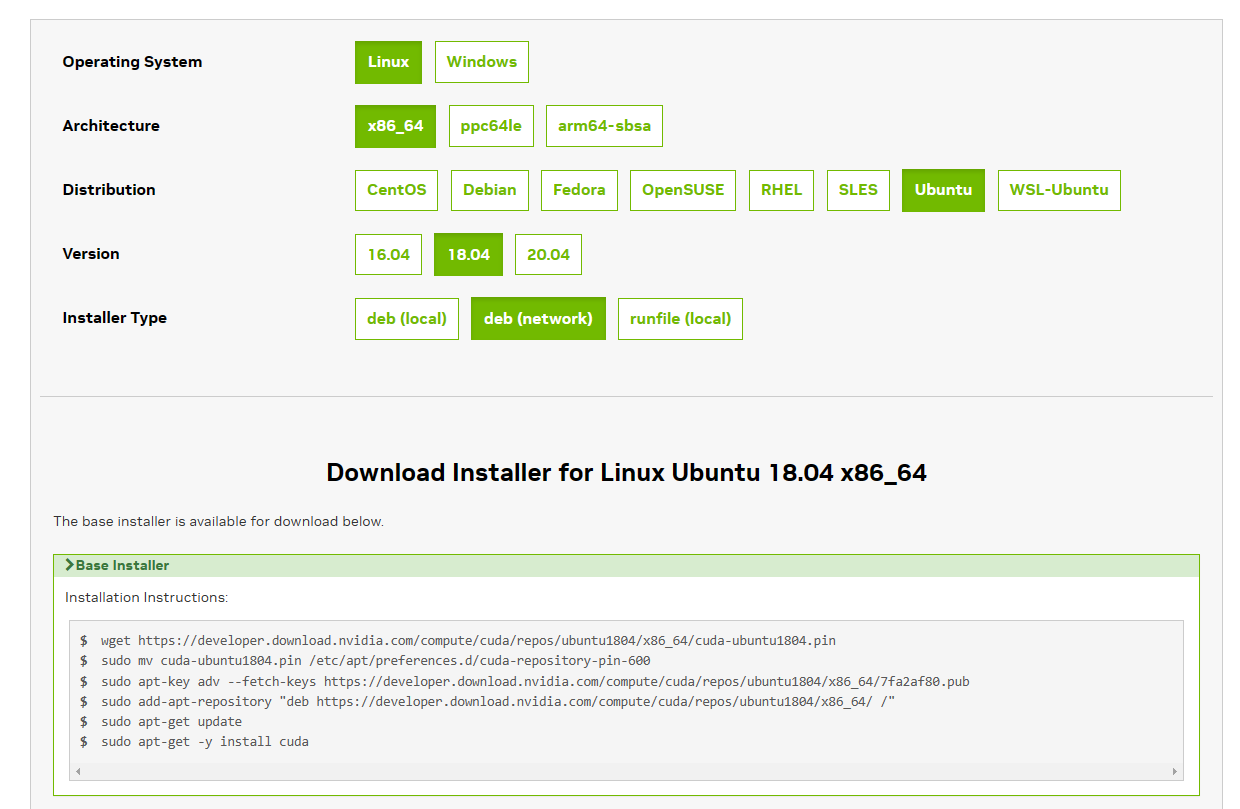The width and height of the screenshot is (1240, 809).
Task: Select runfile (local) installer type
Action: coord(680,318)
